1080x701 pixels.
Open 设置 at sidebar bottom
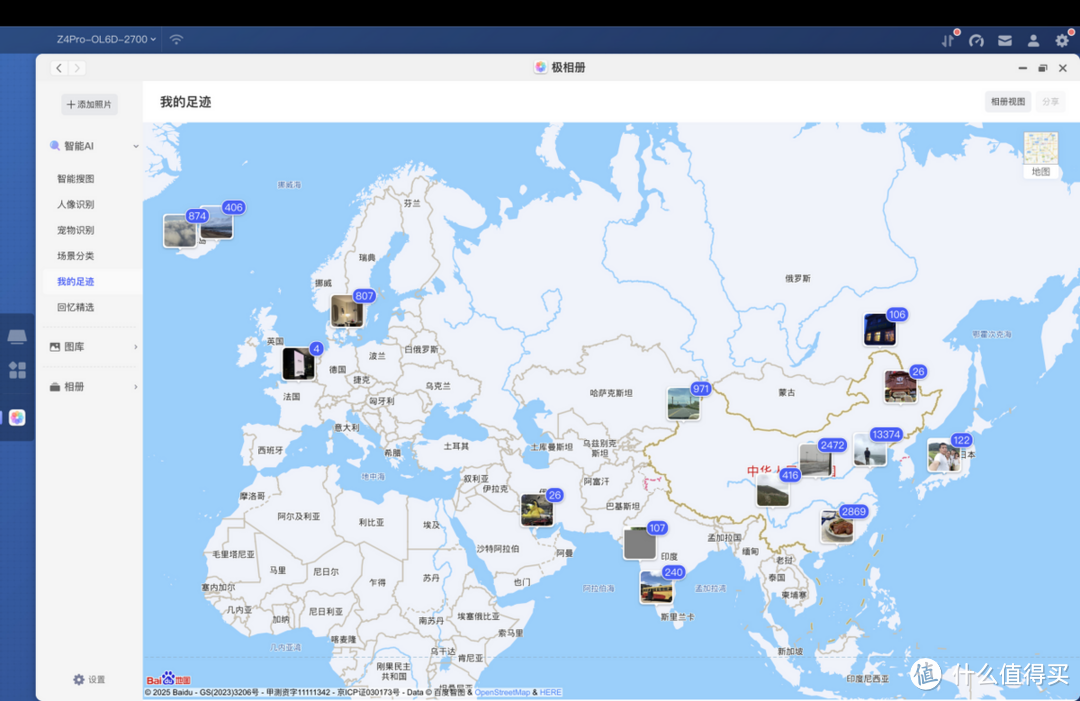click(x=89, y=679)
